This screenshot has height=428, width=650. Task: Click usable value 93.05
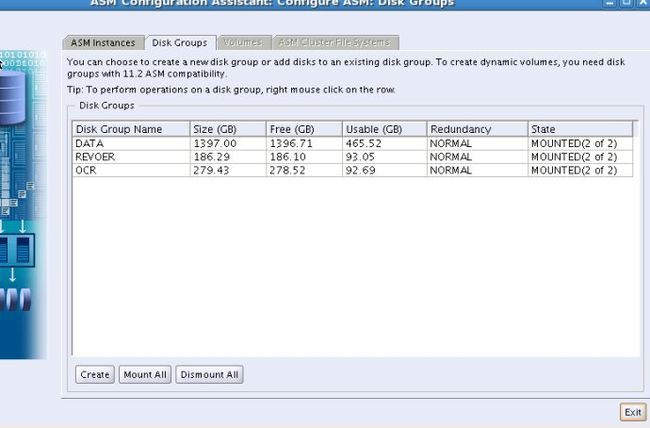pyautogui.click(x=360, y=157)
